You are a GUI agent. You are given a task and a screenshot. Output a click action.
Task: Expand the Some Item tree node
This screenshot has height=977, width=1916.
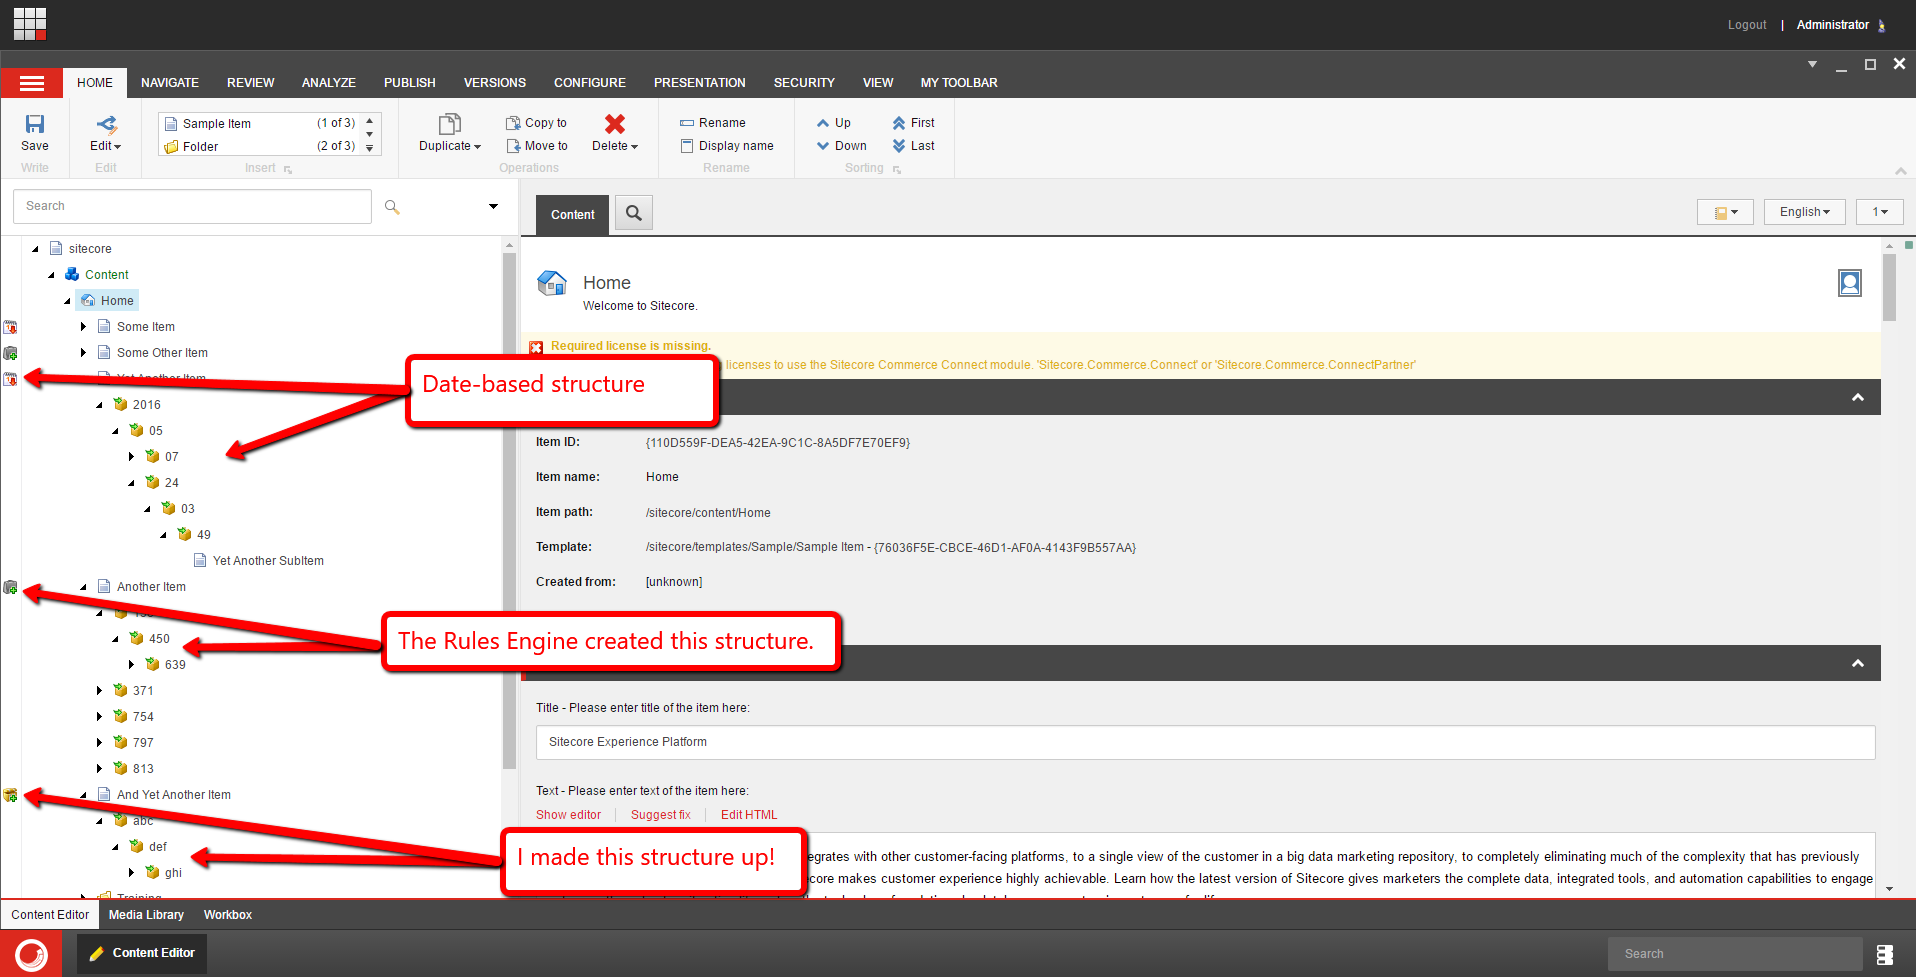pos(84,327)
